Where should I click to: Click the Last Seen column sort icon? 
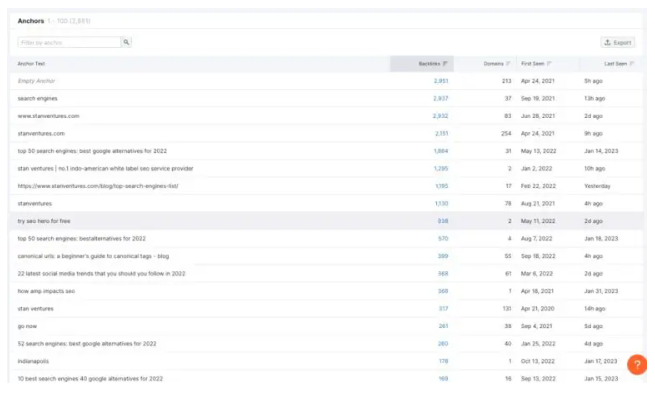(x=632, y=64)
